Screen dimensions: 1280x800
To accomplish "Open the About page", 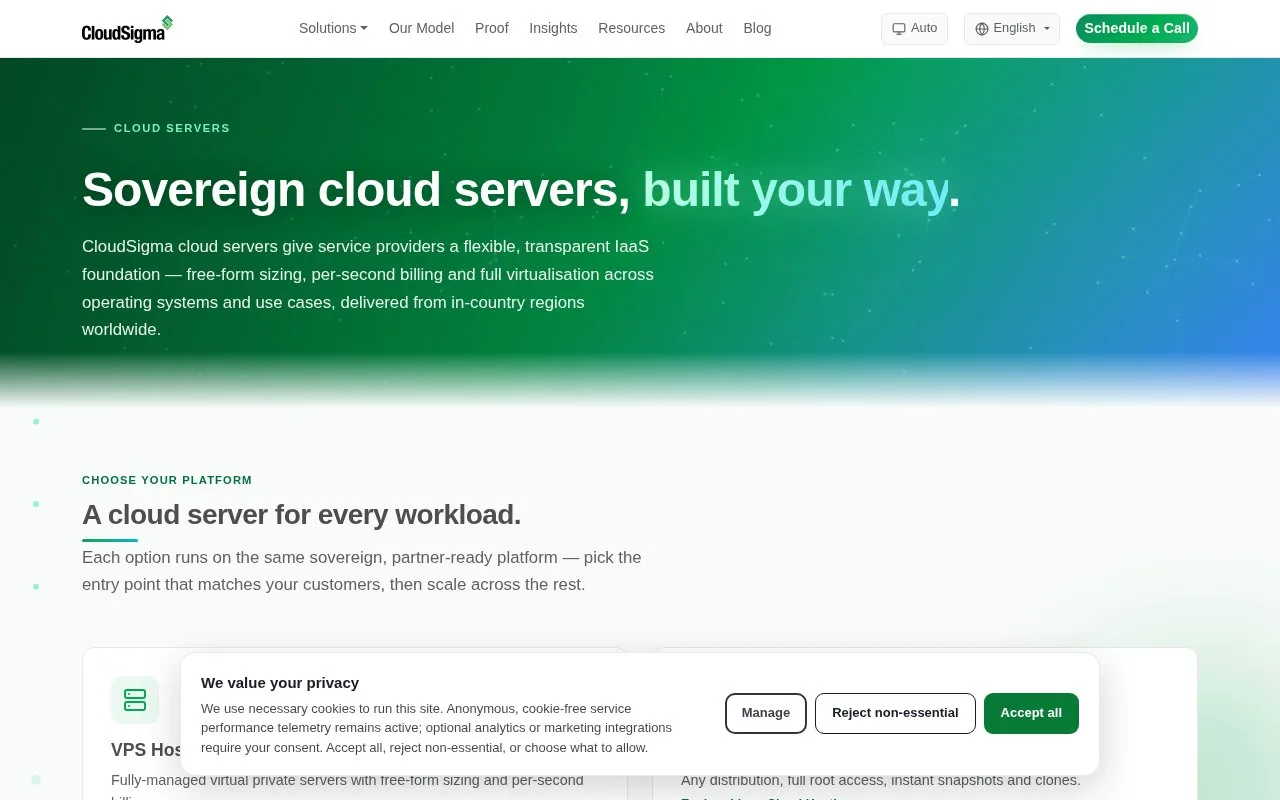I will pyautogui.click(x=704, y=28).
